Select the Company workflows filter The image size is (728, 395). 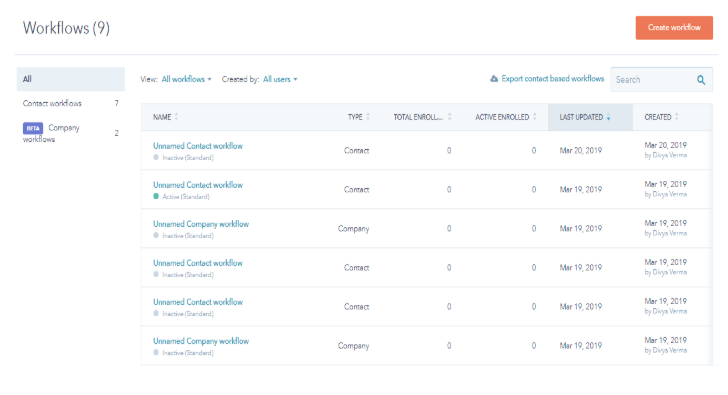(x=71, y=133)
